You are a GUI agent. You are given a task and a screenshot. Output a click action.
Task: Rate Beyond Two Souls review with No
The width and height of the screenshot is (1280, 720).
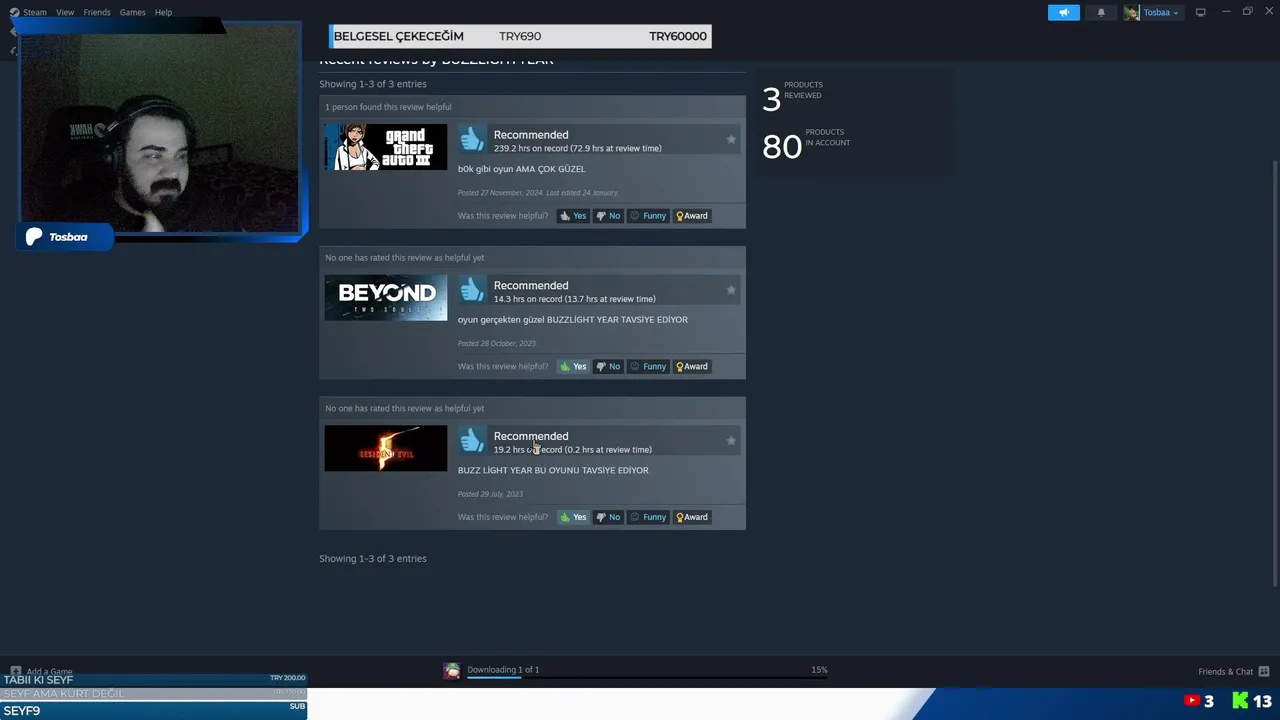pos(608,366)
